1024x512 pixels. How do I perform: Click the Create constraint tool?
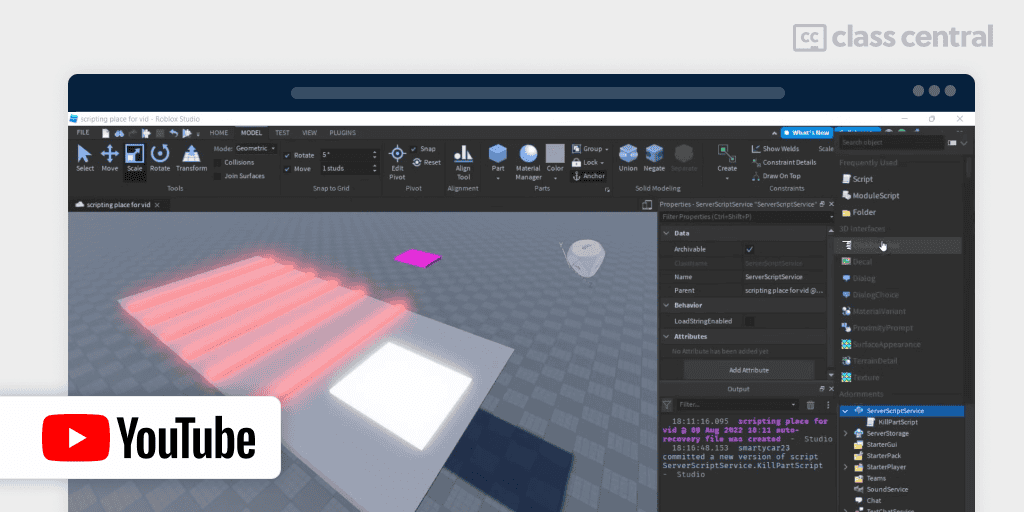pos(727,159)
